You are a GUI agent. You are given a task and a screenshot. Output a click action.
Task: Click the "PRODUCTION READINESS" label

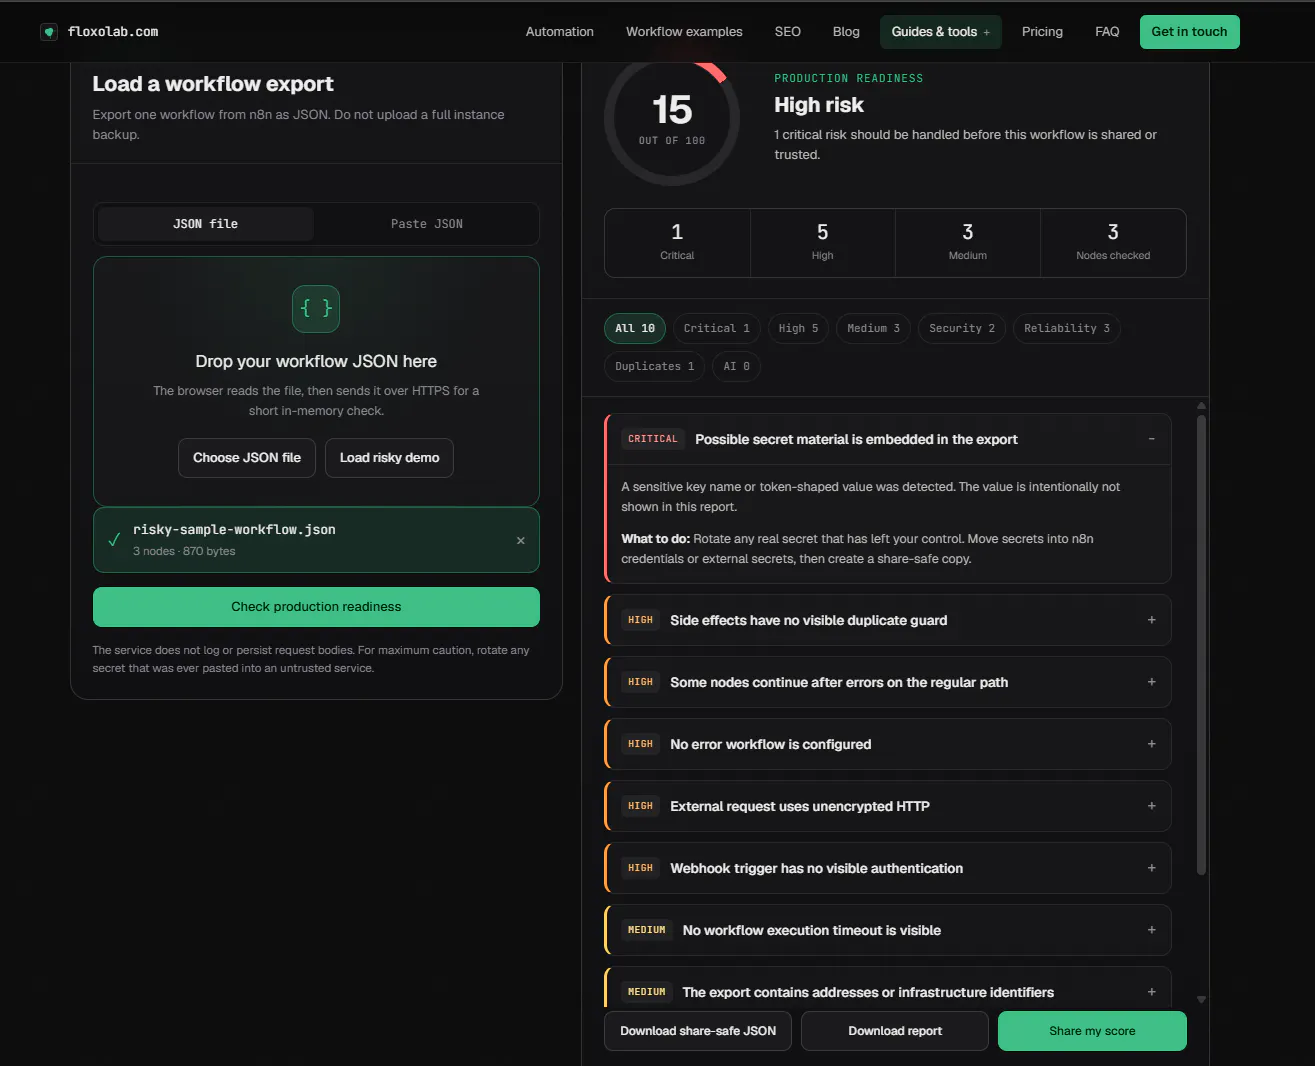coord(848,78)
